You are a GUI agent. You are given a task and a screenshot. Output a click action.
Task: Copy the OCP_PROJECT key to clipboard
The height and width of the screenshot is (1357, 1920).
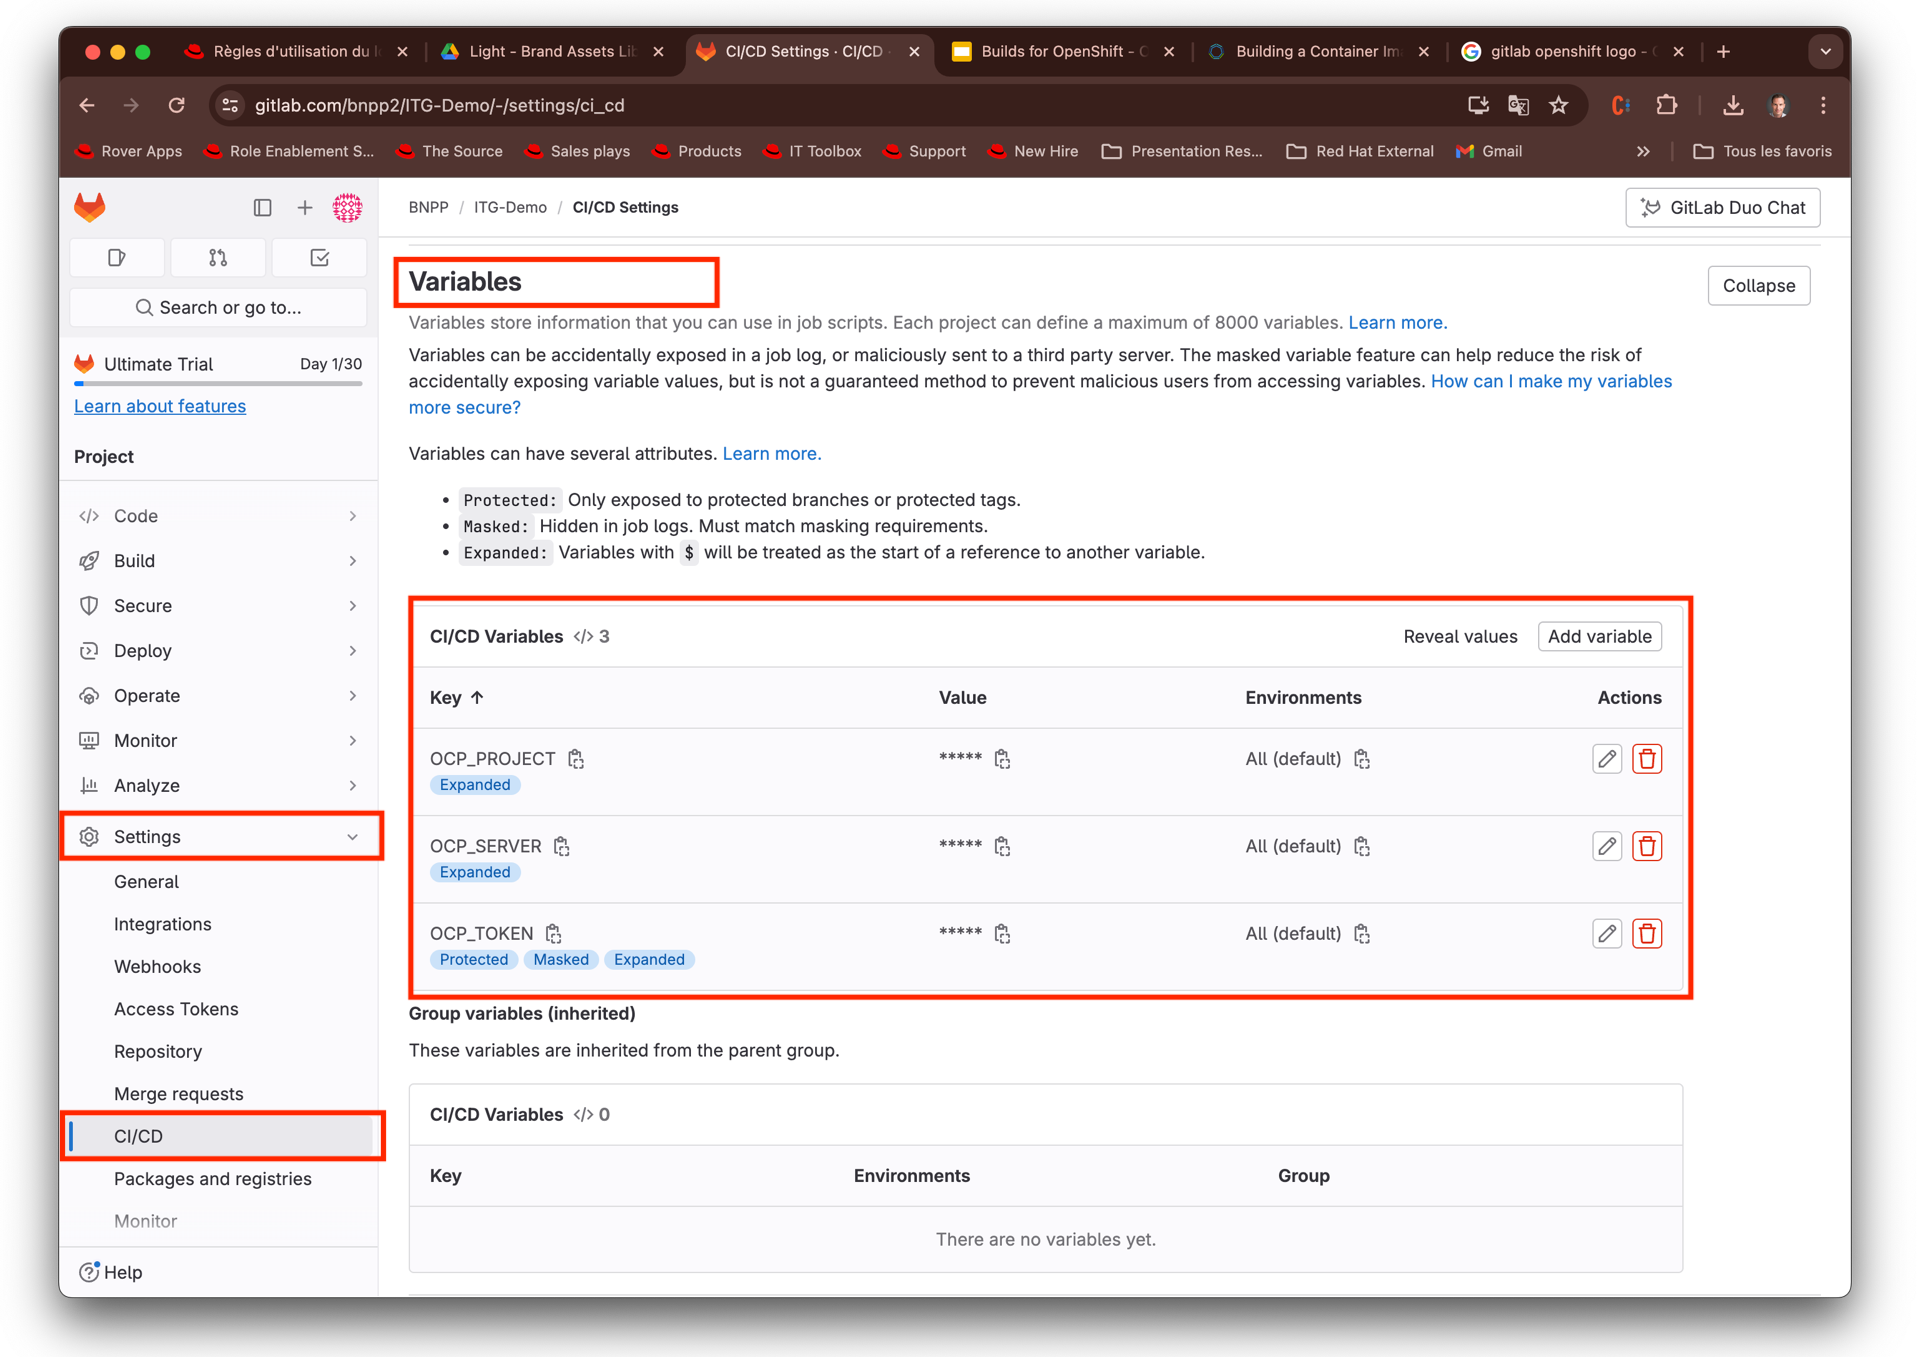coord(576,759)
